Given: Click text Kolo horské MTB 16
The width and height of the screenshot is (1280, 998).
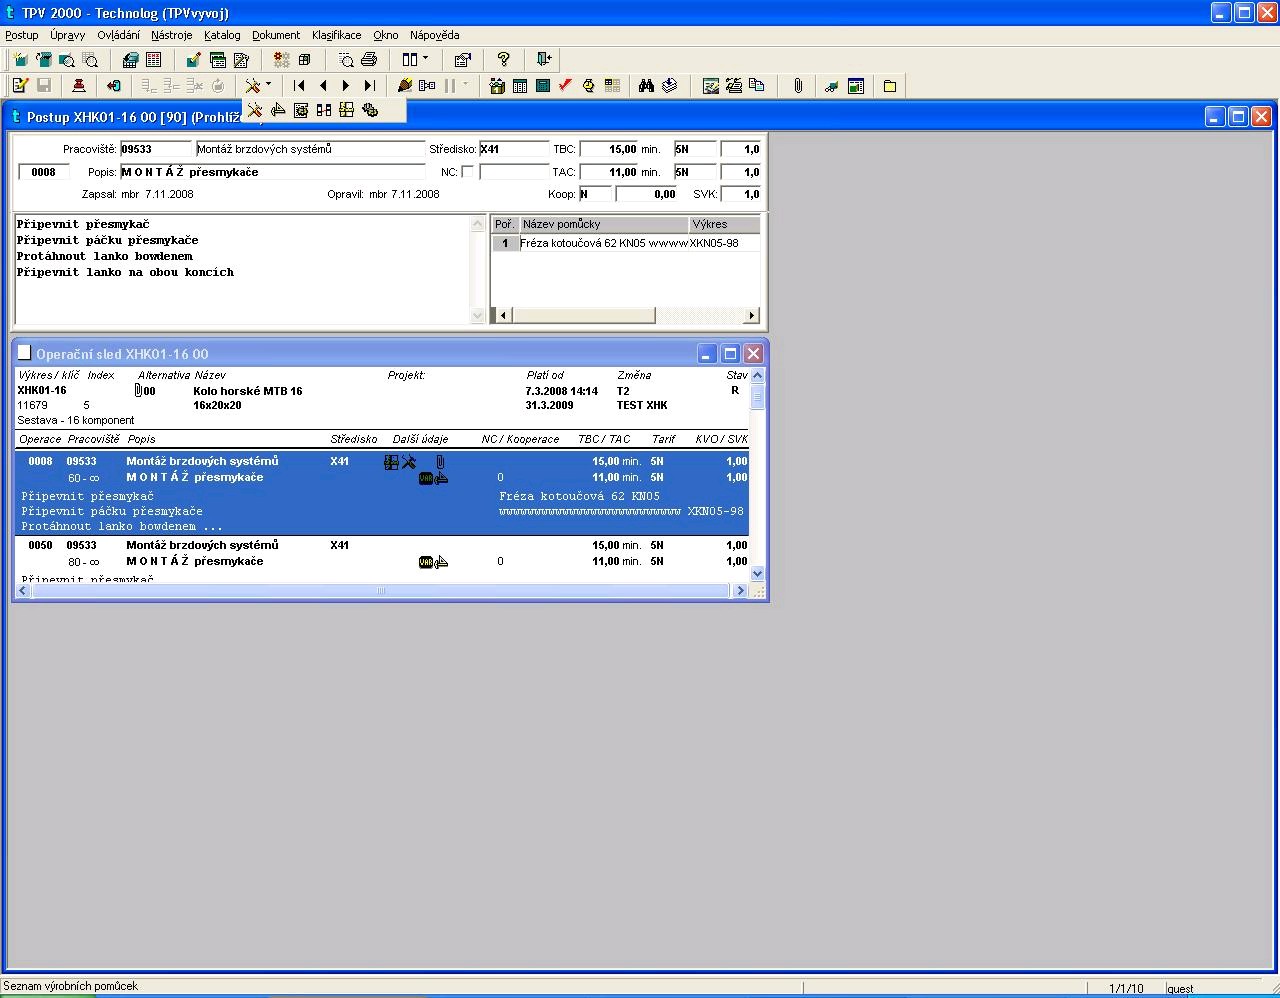Looking at the screenshot, I should click(x=248, y=391).
